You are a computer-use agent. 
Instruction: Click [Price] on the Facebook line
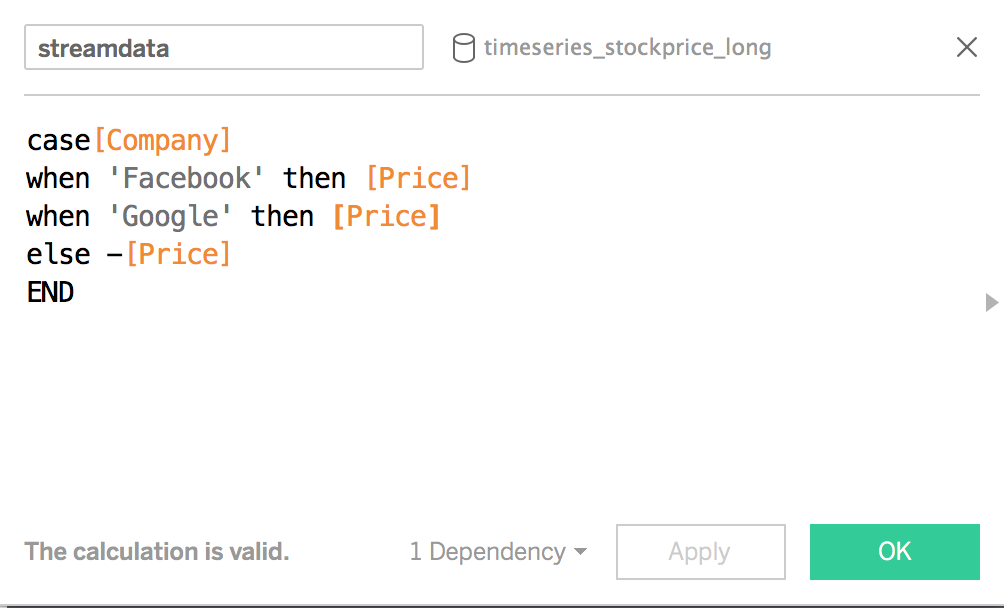[418, 178]
